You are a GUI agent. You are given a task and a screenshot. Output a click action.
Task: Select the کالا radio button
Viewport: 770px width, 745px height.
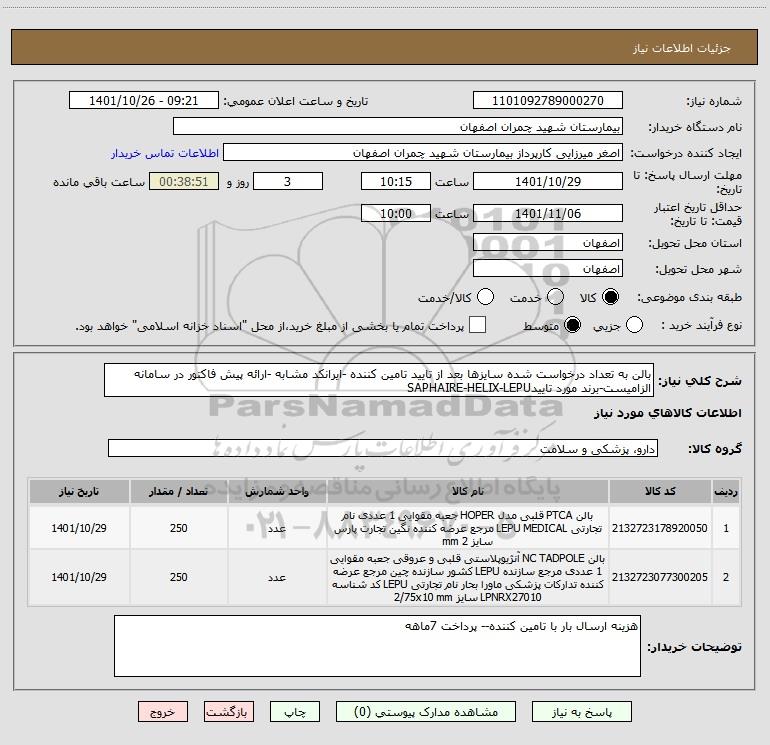610,297
